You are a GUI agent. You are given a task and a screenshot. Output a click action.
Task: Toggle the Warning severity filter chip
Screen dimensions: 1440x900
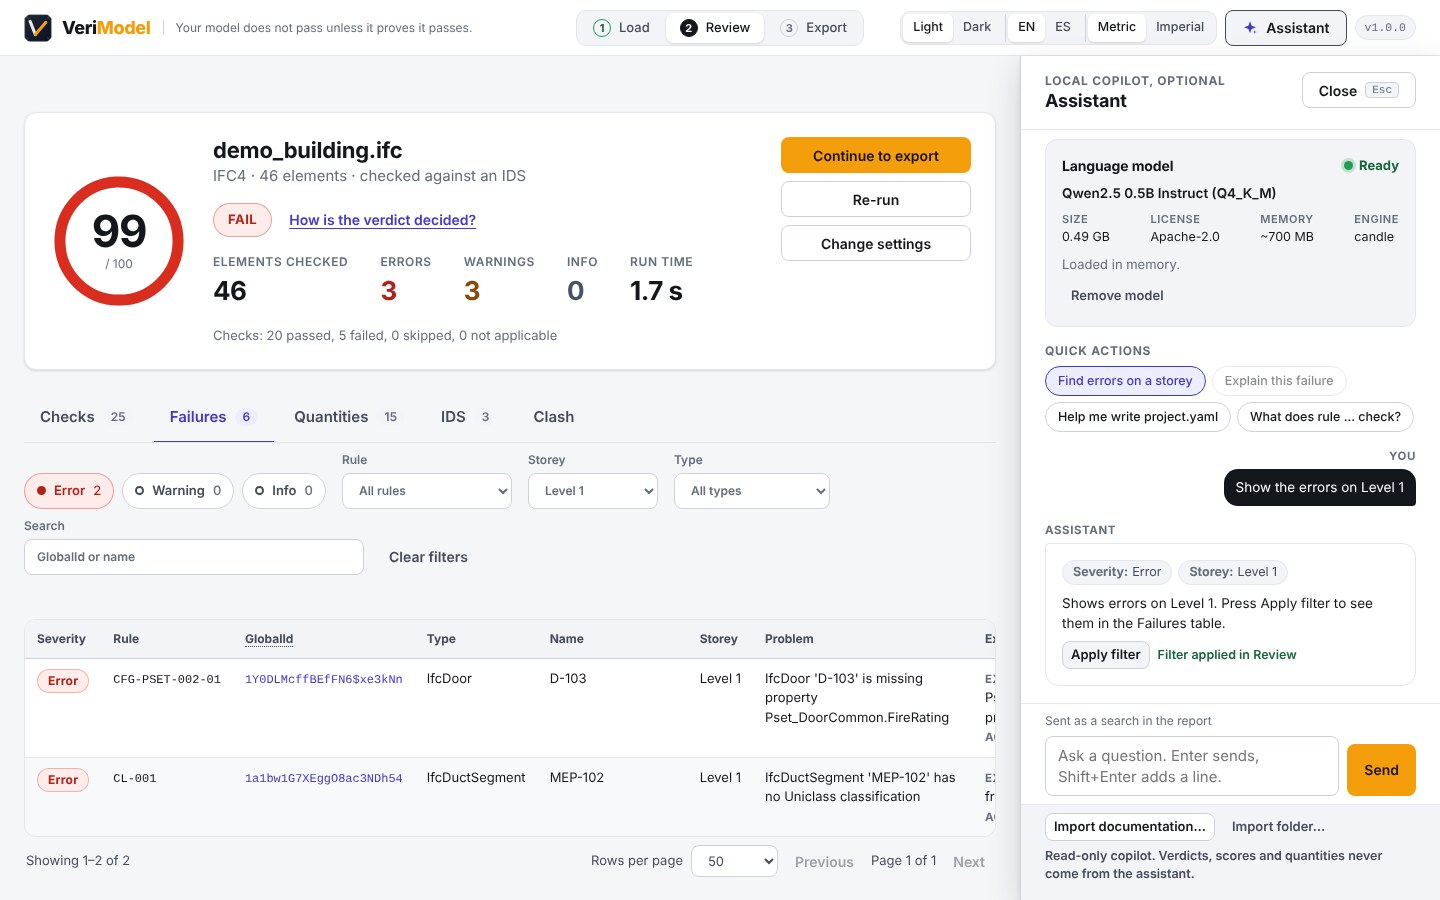point(178,491)
